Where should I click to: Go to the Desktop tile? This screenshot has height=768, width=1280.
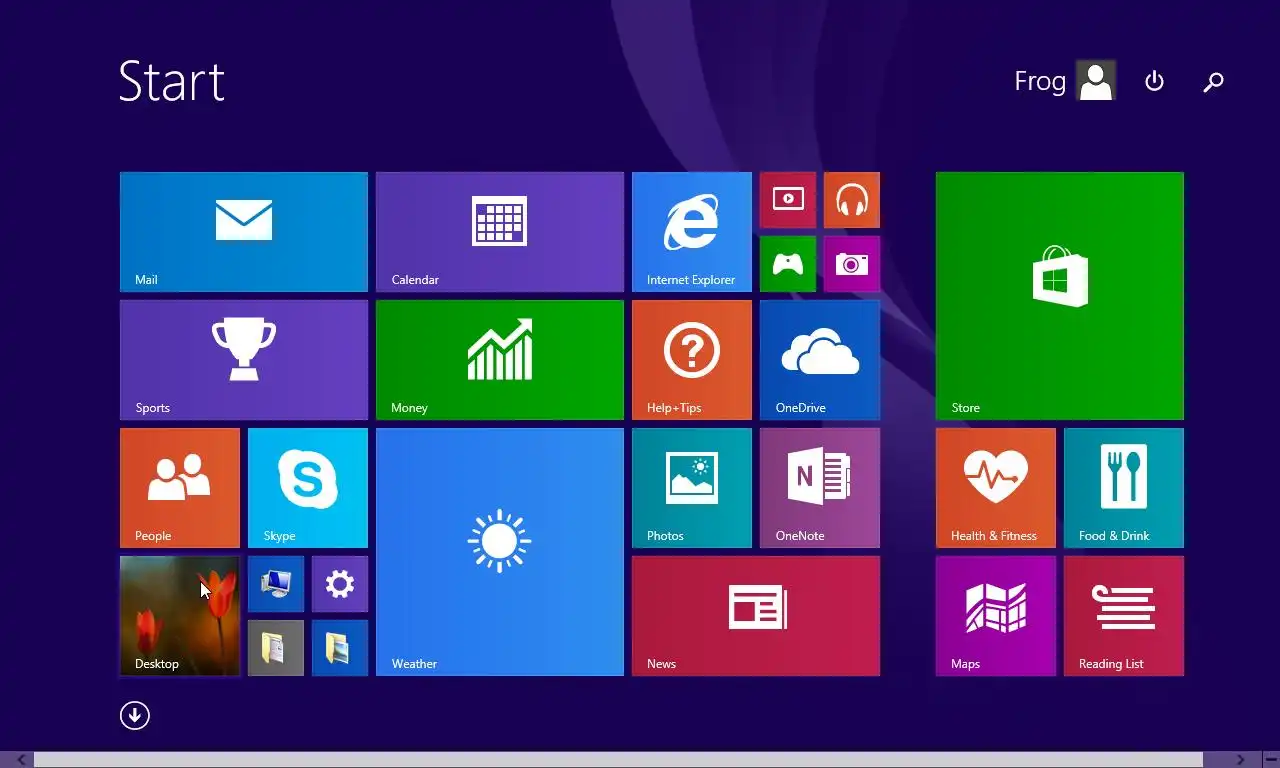[180, 616]
